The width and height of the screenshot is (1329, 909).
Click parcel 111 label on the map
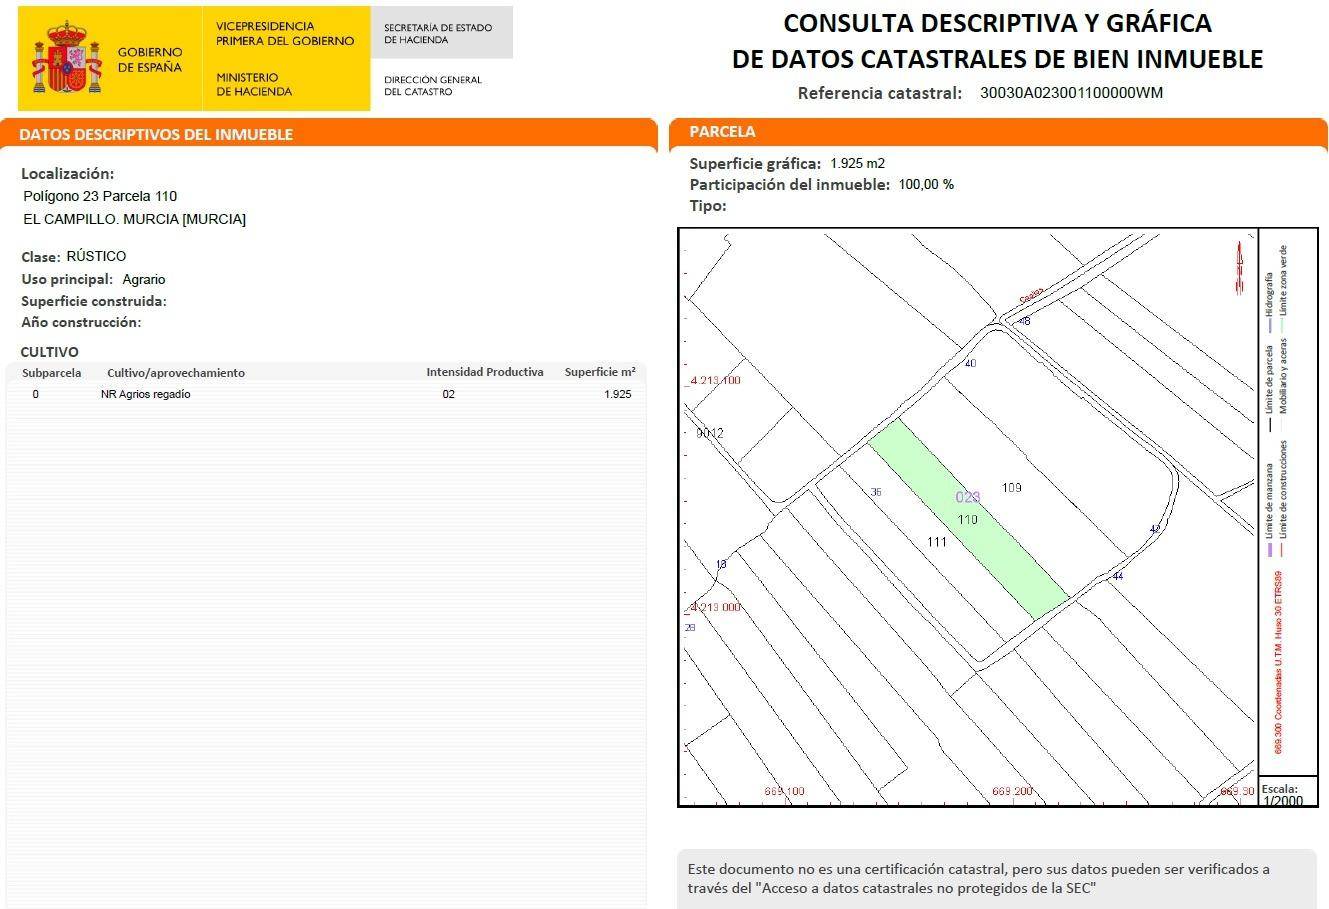(936, 542)
